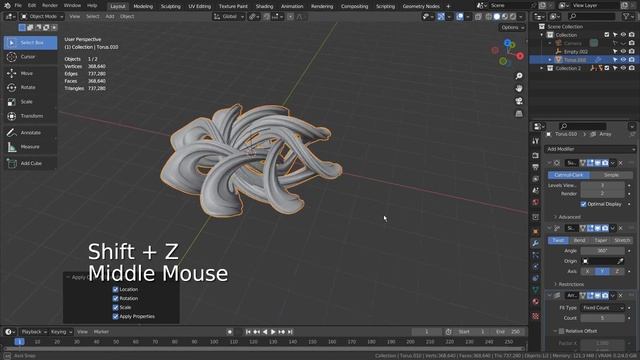The width and height of the screenshot is (640, 360).
Task: Open the Modifiers wrench properties tab
Action: click(x=536, y=243)
